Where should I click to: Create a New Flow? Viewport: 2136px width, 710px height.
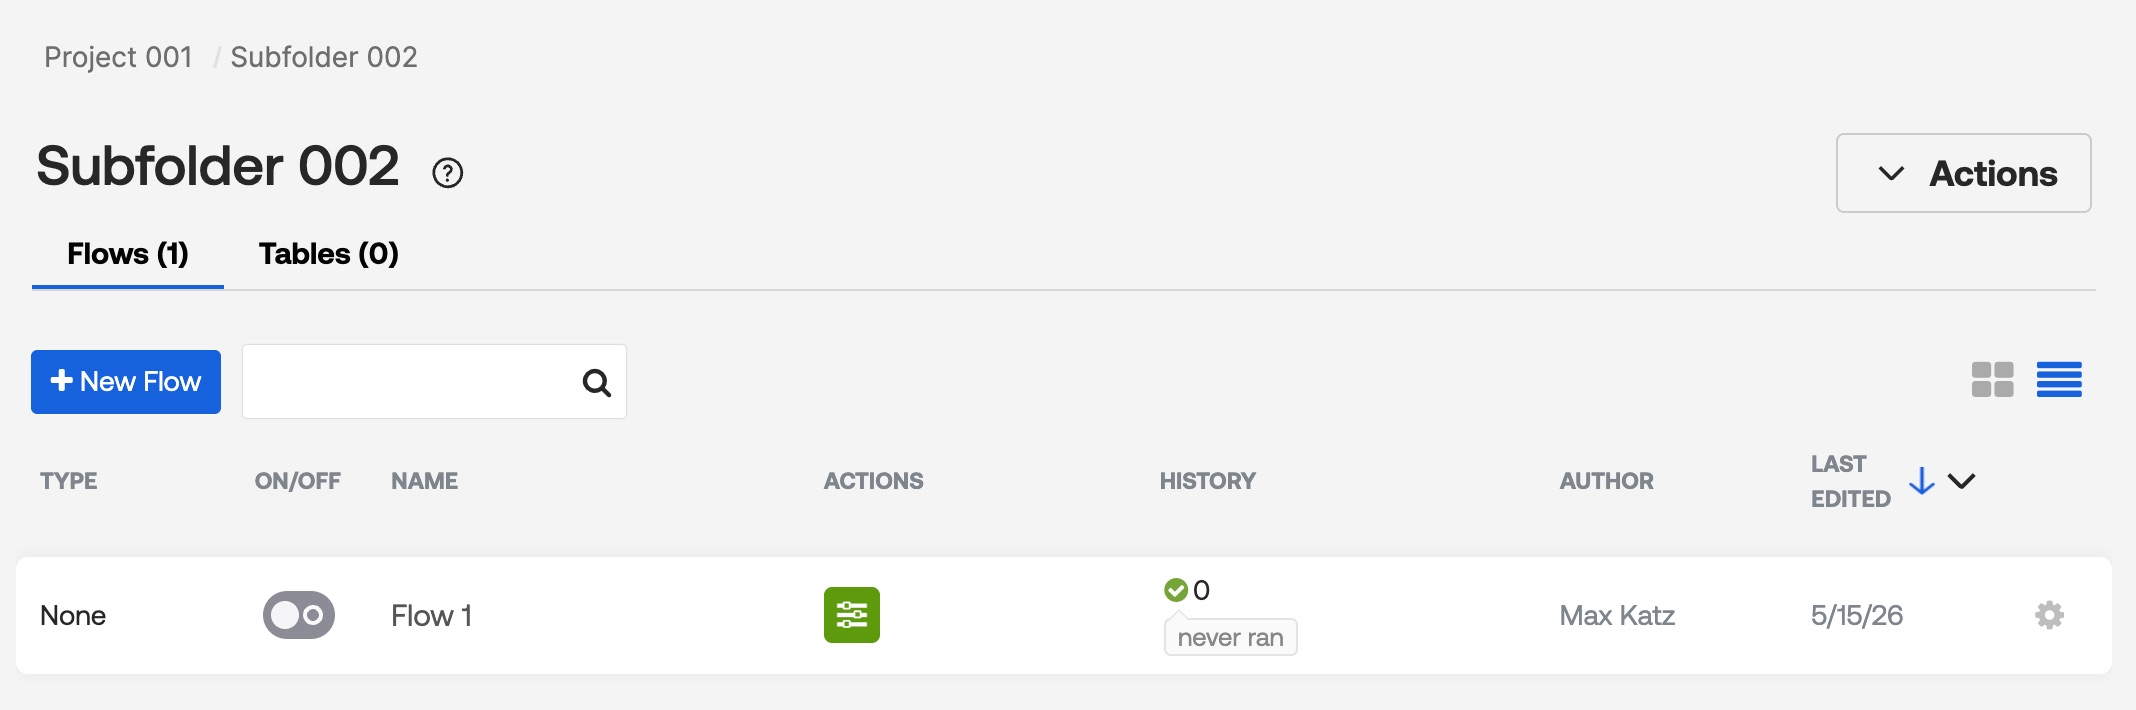click(x=126, y=382)
